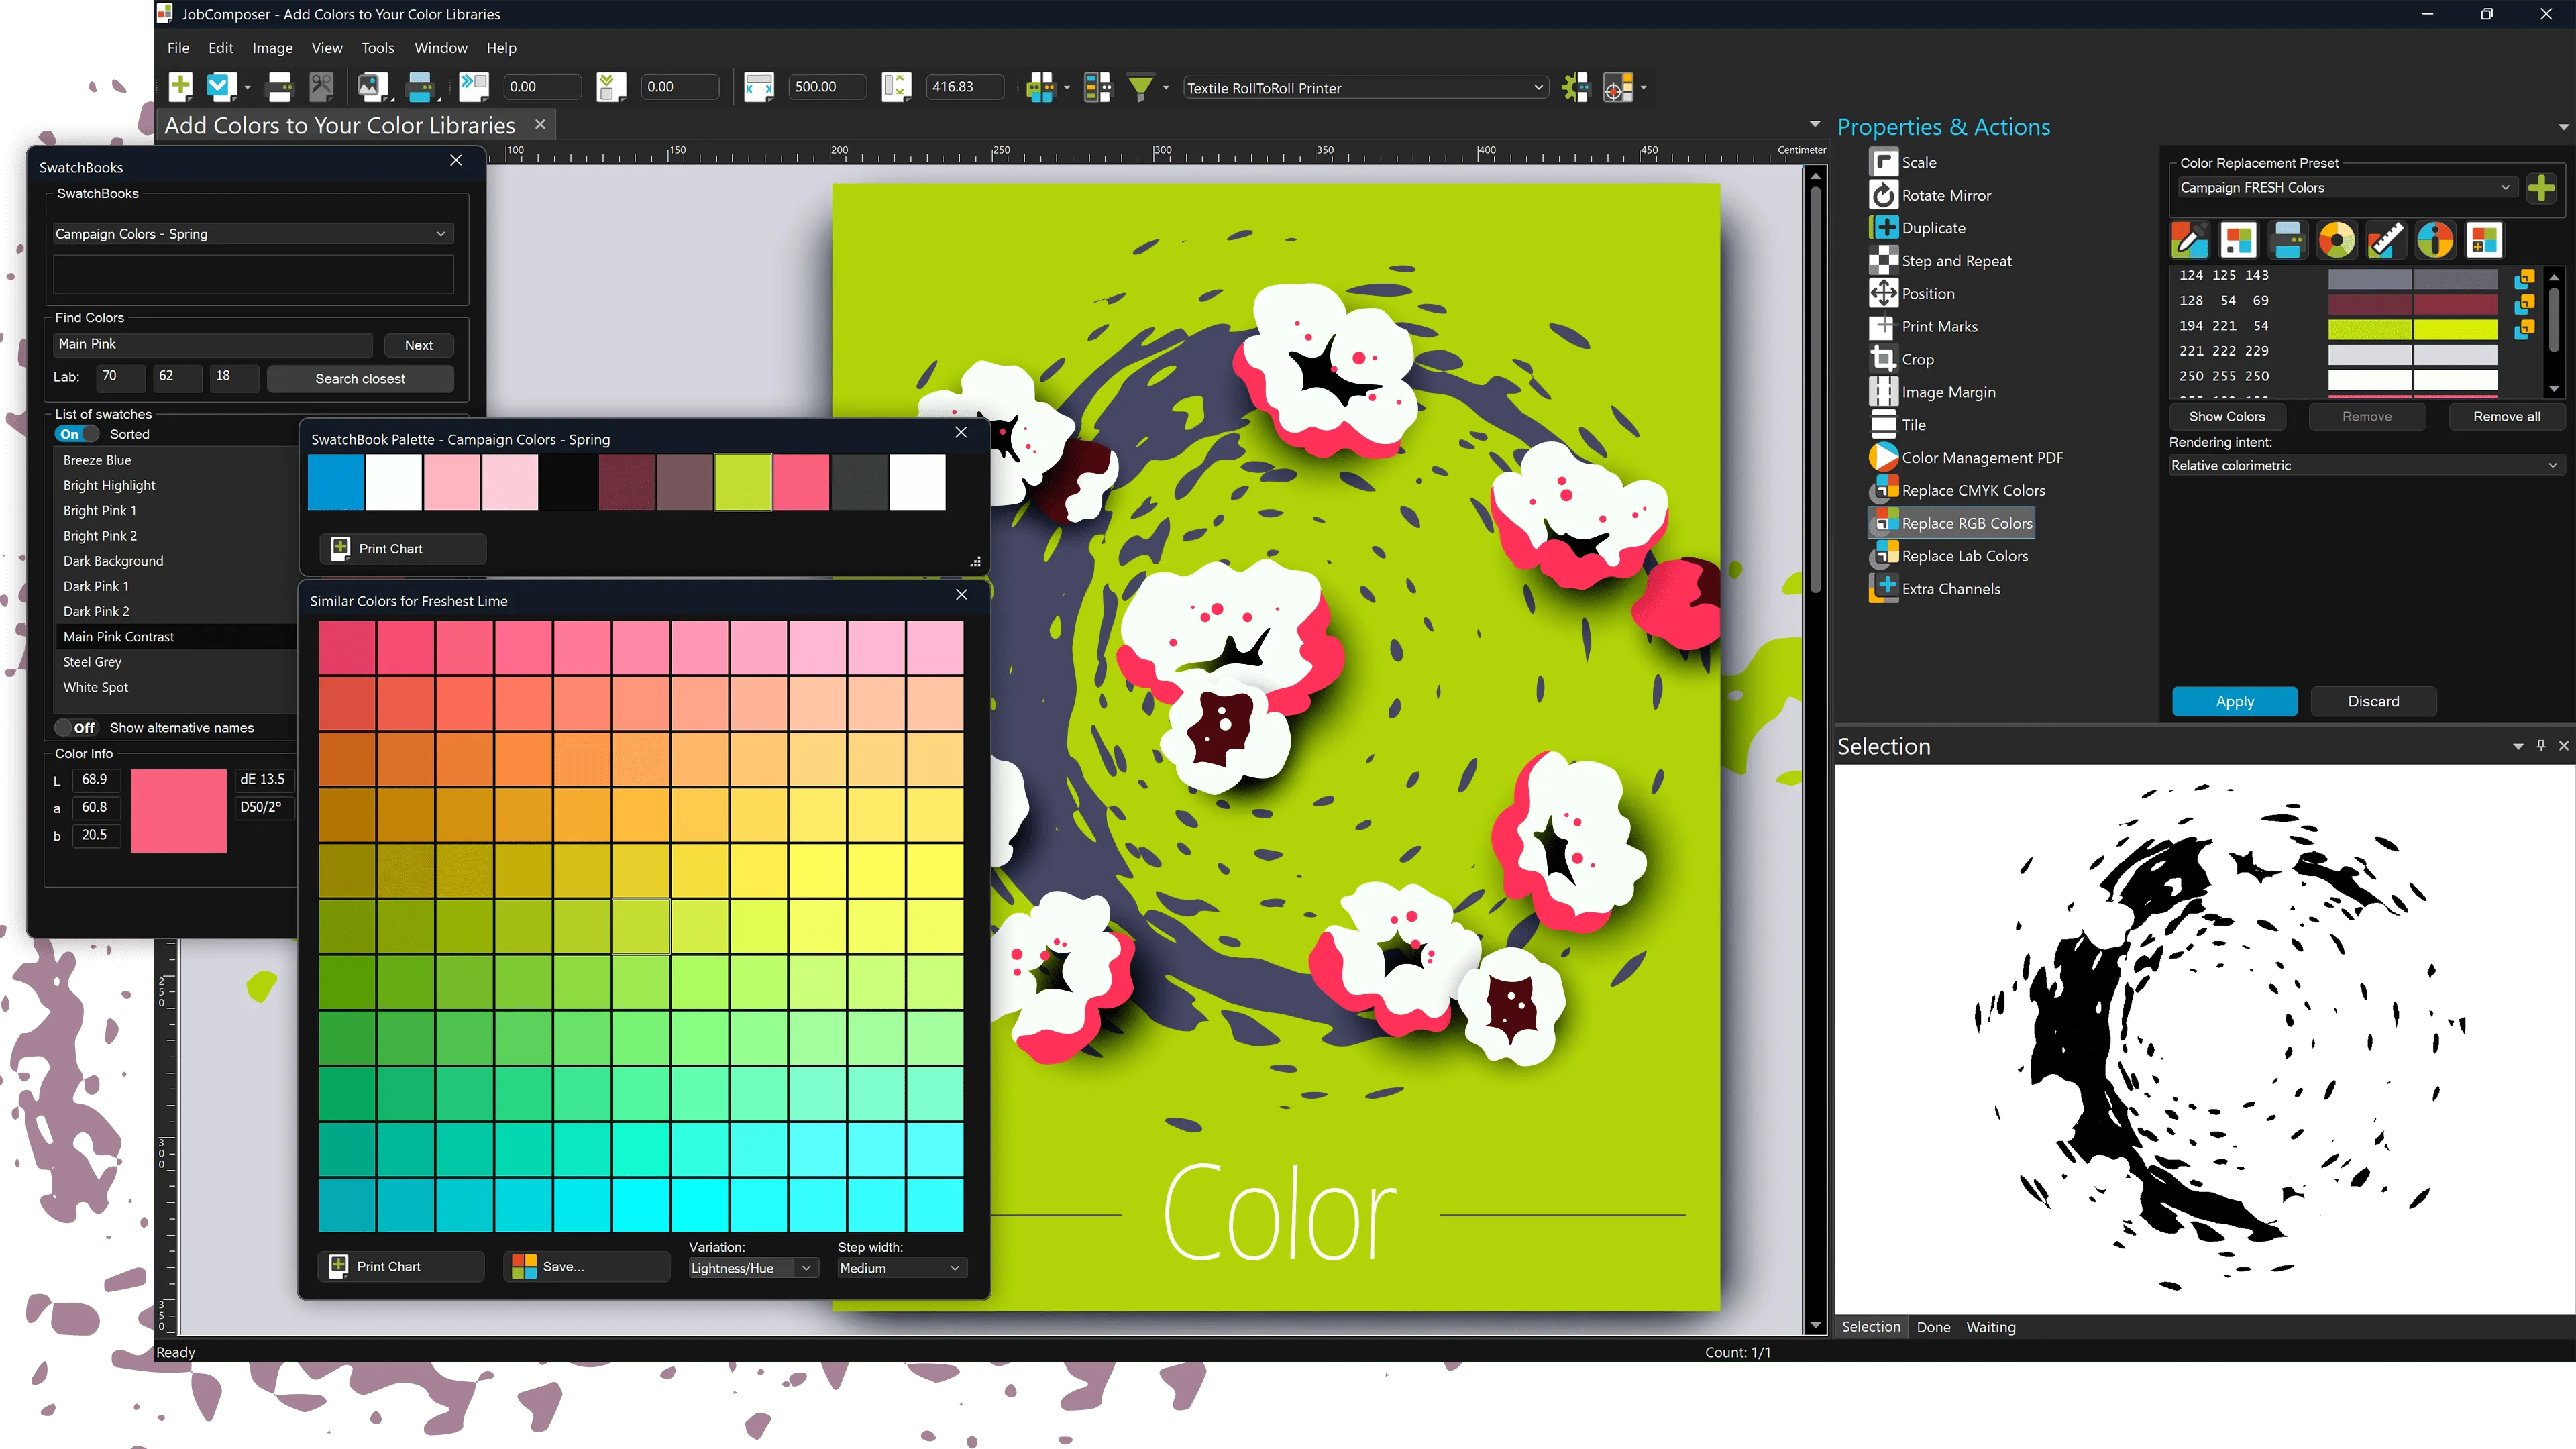The height and width of the screenshot is (1449, 2576).
Task: Open the Extra Channels action
Action: point(1936,589)
